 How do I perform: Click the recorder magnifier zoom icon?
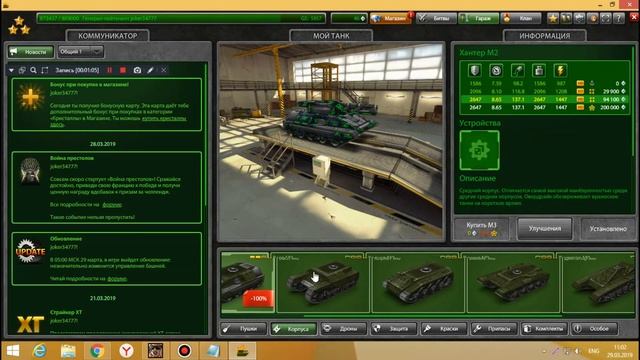(x=33, y=70)
